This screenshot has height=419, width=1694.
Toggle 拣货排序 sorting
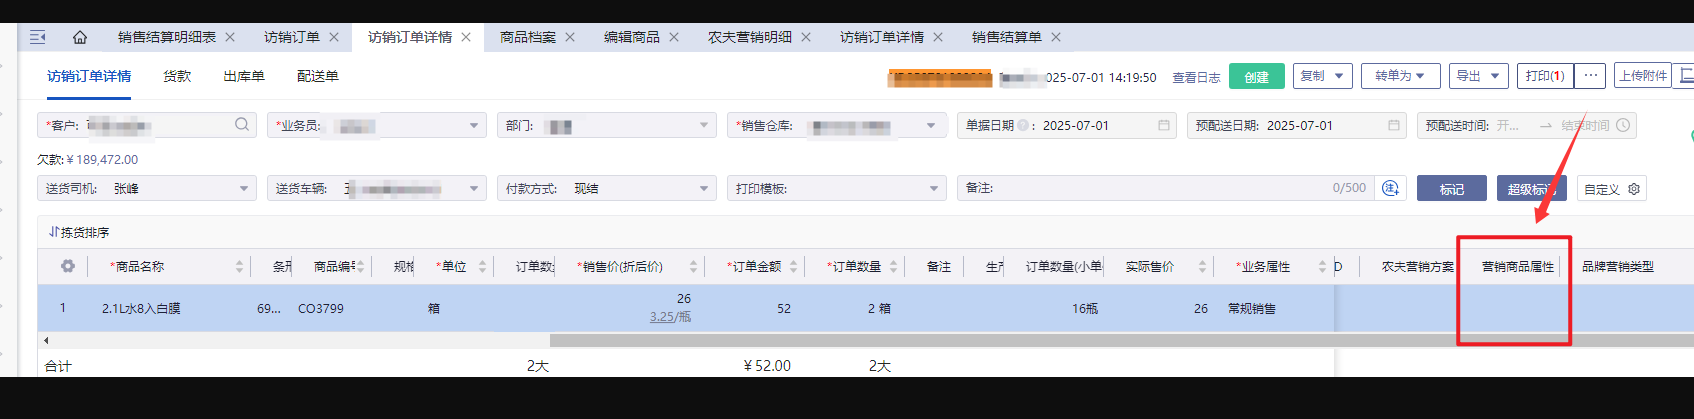click(x=79, y=232)
